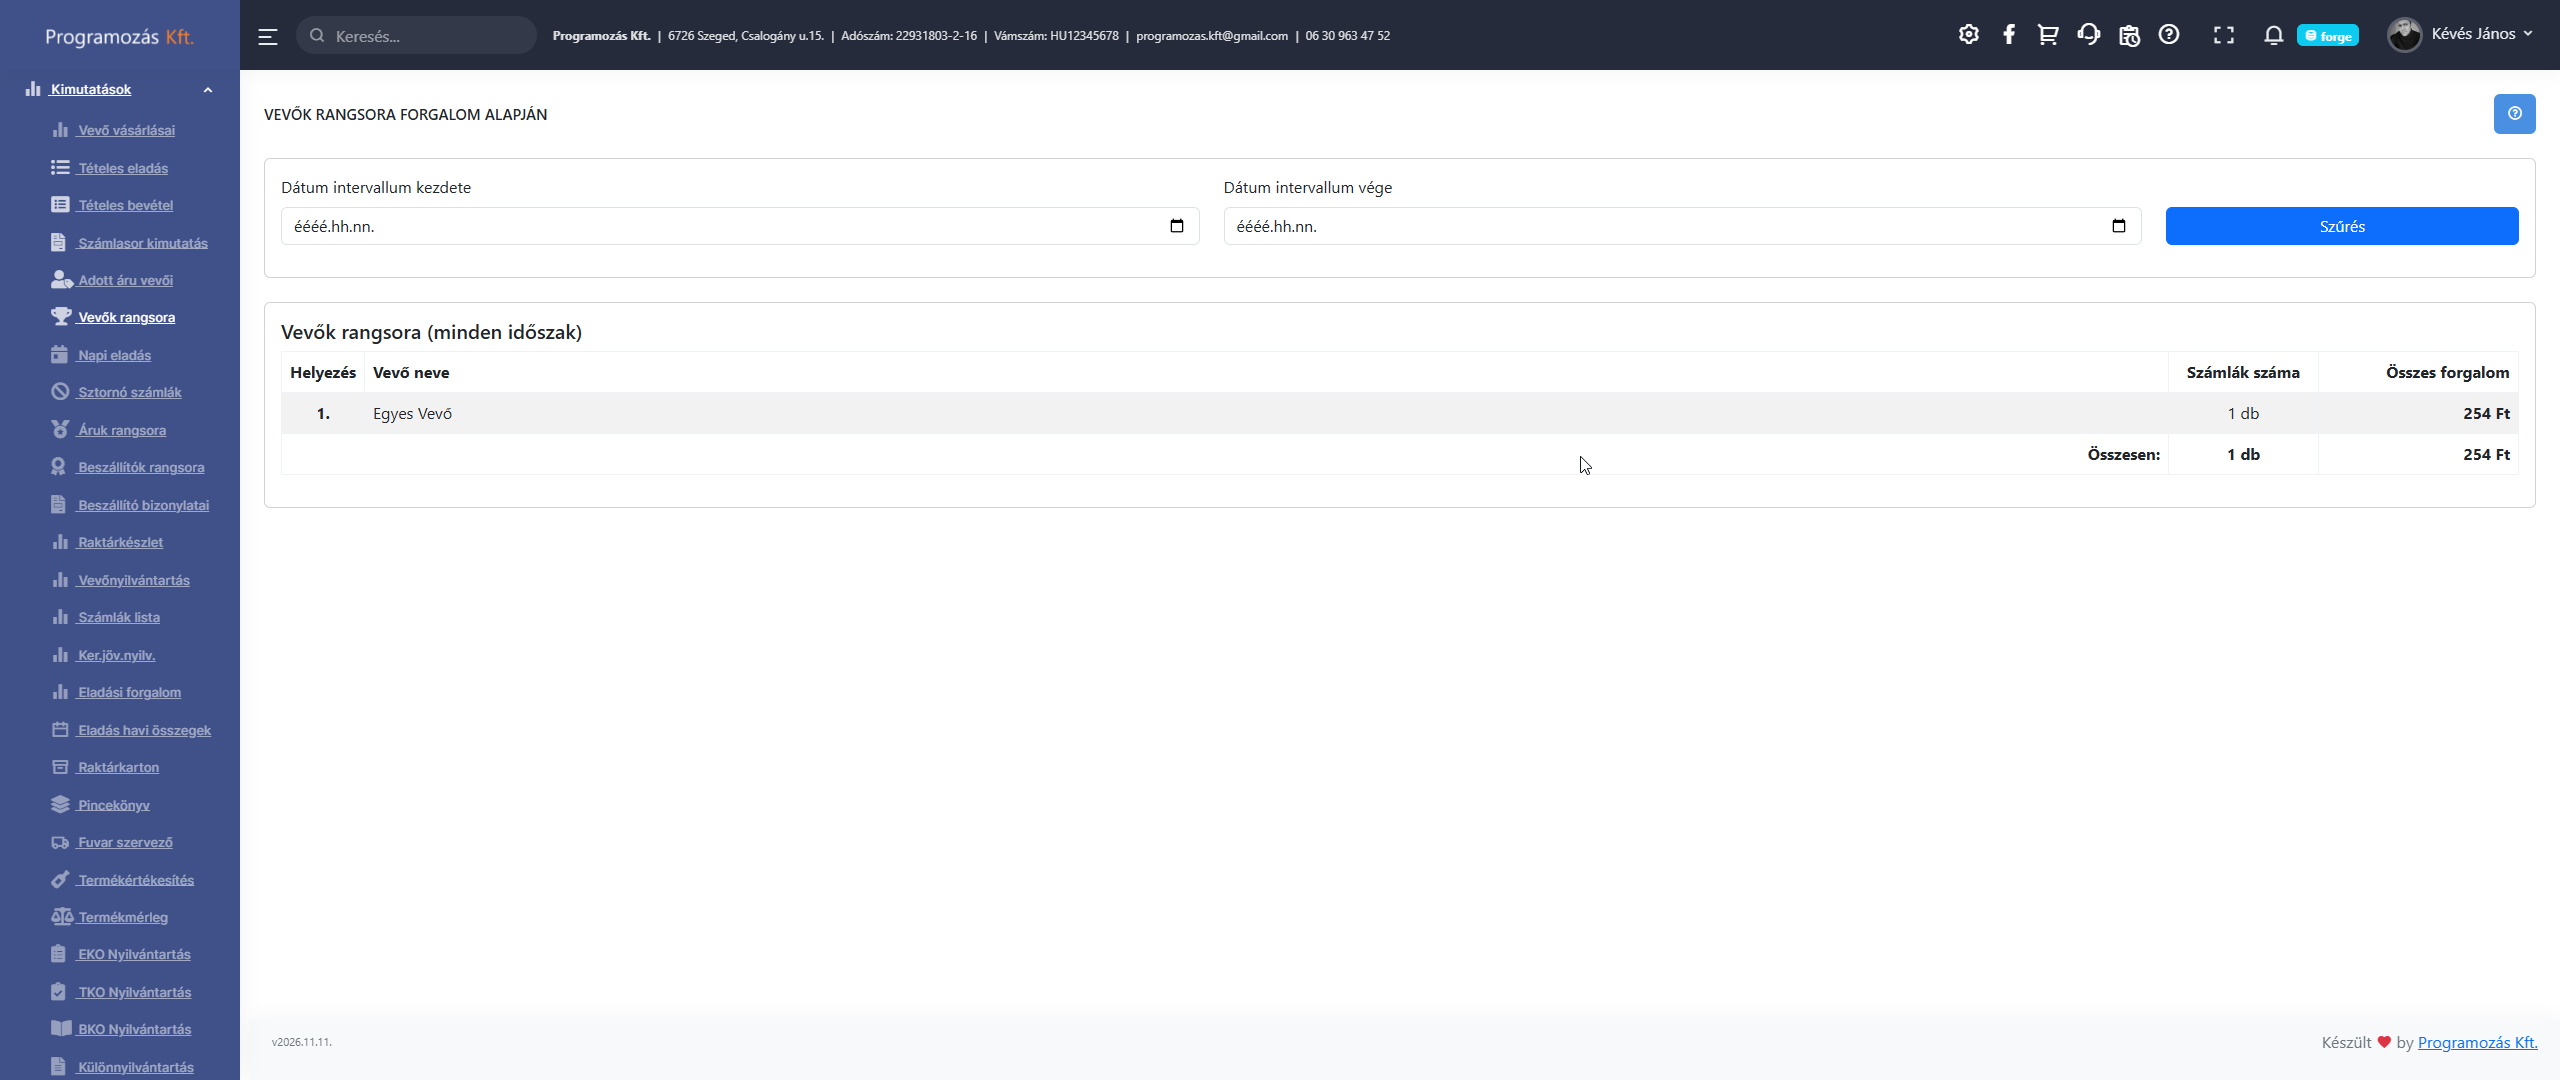Click the headset support icon

pos(2088,35)
